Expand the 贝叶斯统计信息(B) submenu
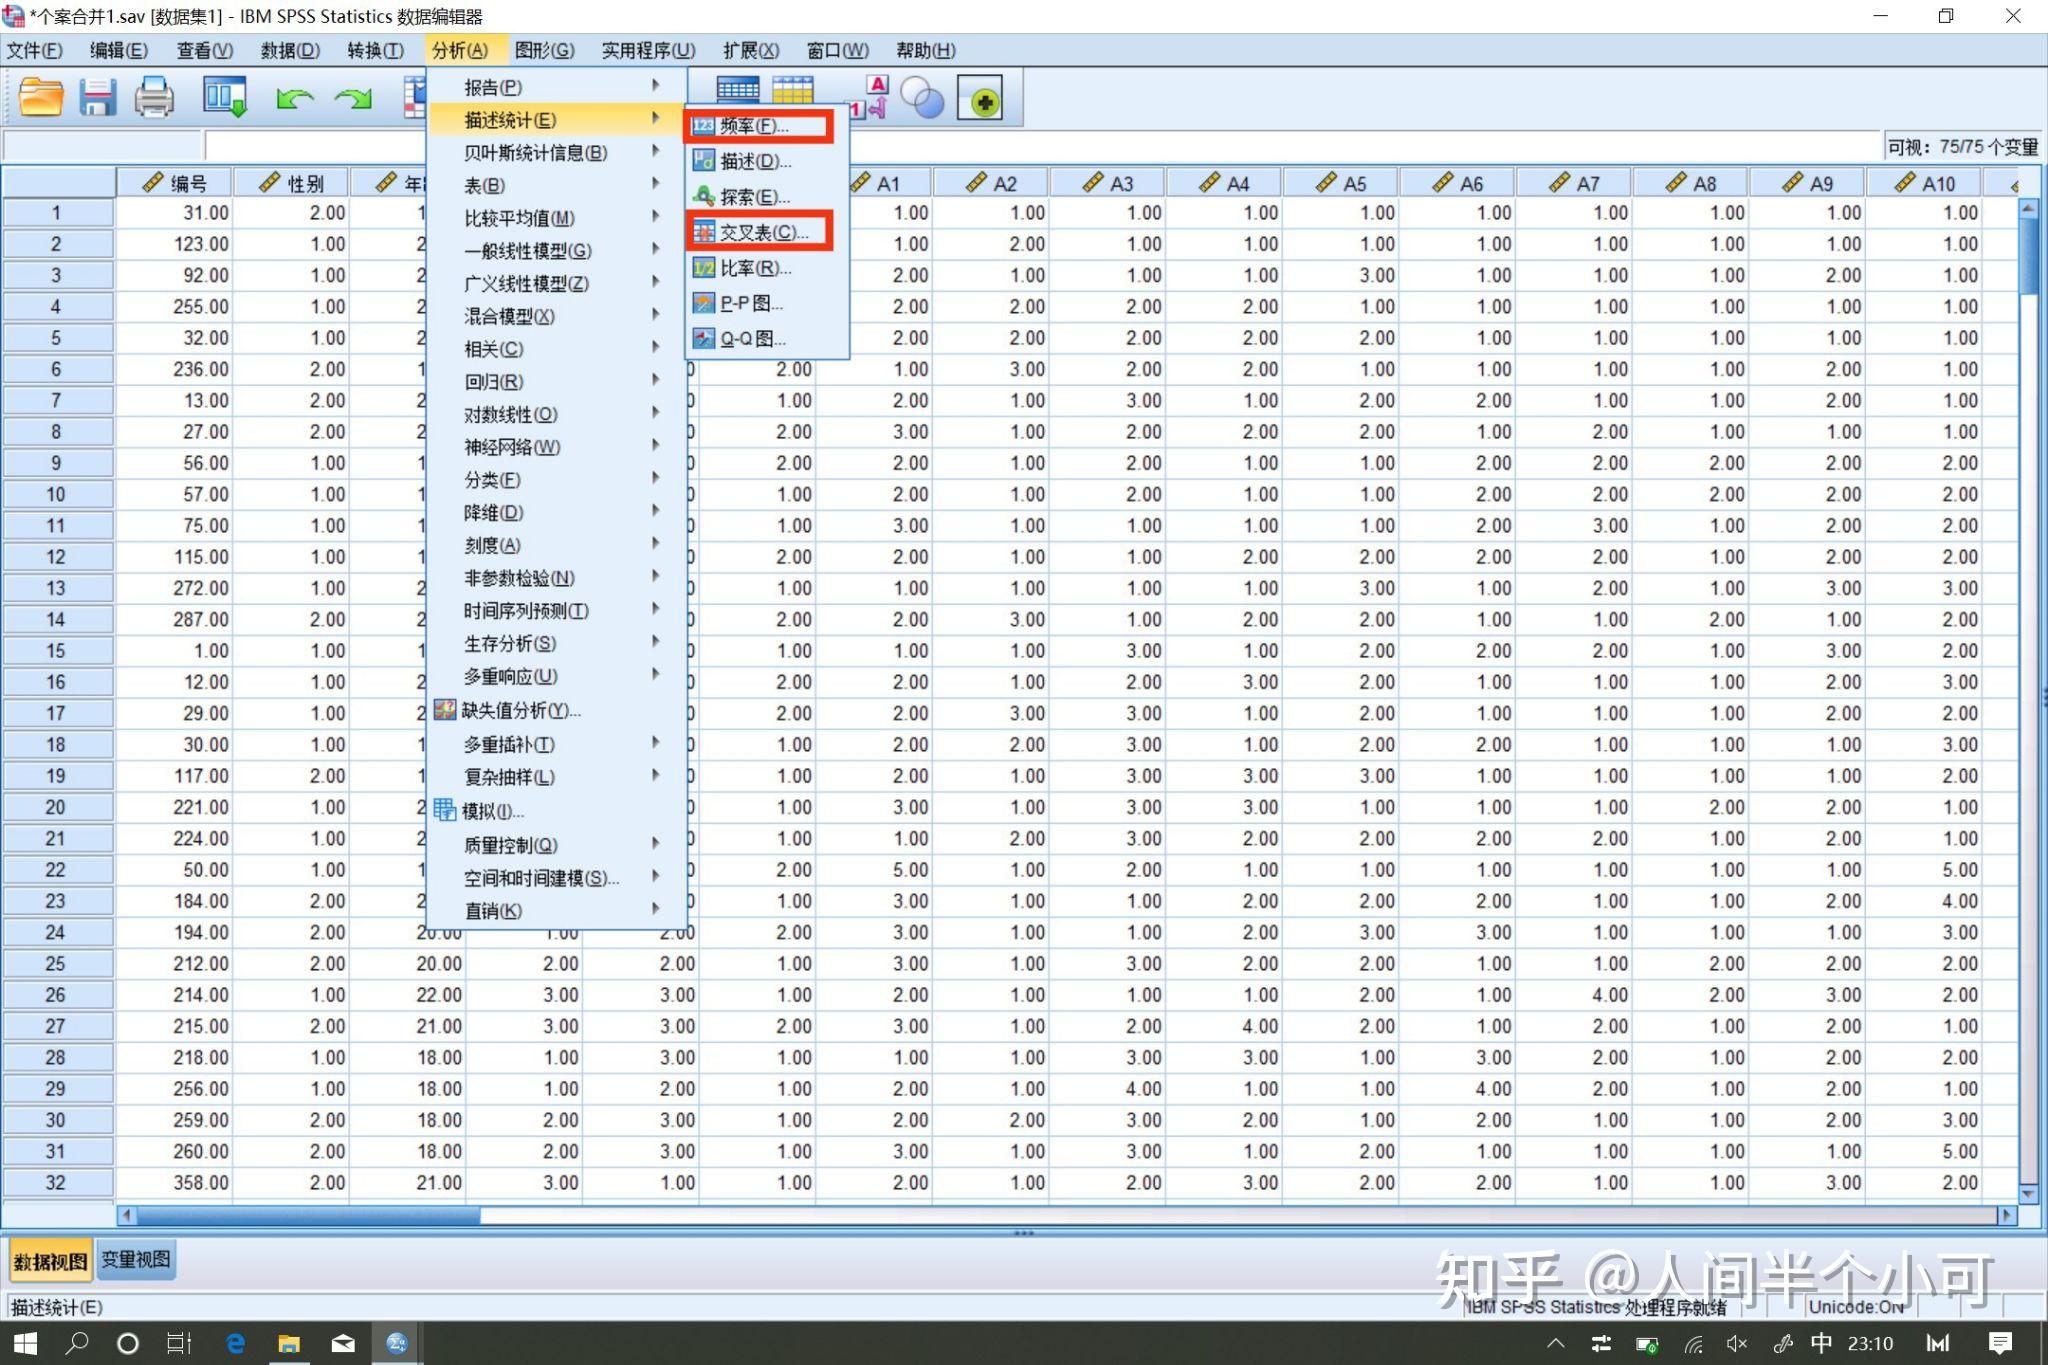This screenshot has width=2048, height=1365. 556,153
